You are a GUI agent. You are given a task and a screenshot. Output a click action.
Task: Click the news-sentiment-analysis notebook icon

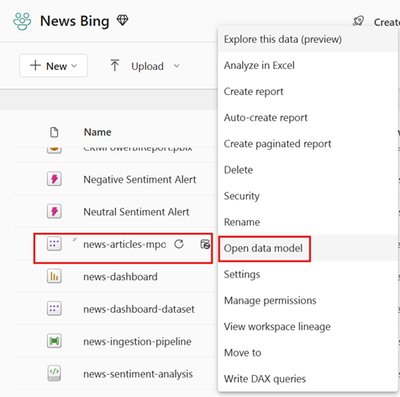[54, 373]
